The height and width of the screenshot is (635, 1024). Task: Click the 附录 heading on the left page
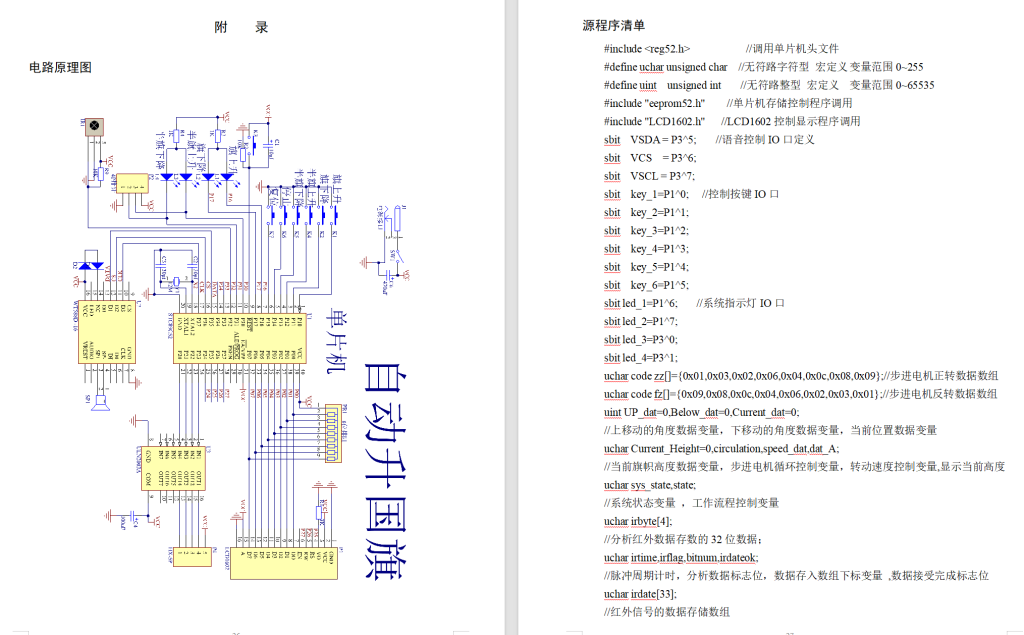point(238,27)
